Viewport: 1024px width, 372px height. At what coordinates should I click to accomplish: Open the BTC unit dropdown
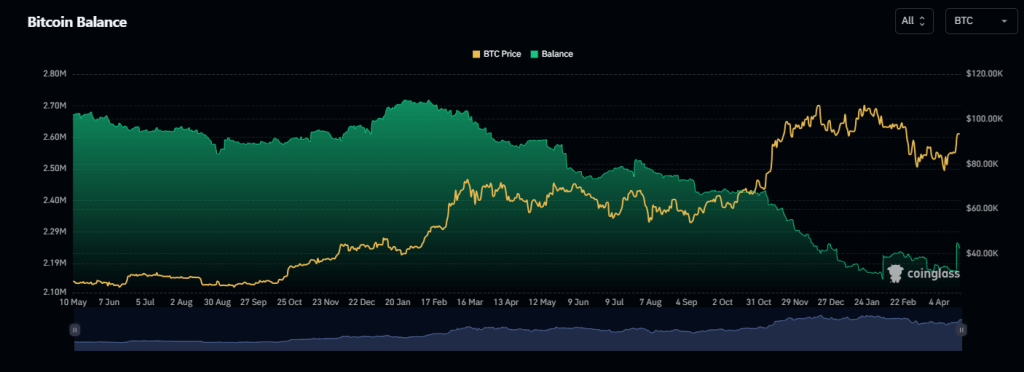981,21
